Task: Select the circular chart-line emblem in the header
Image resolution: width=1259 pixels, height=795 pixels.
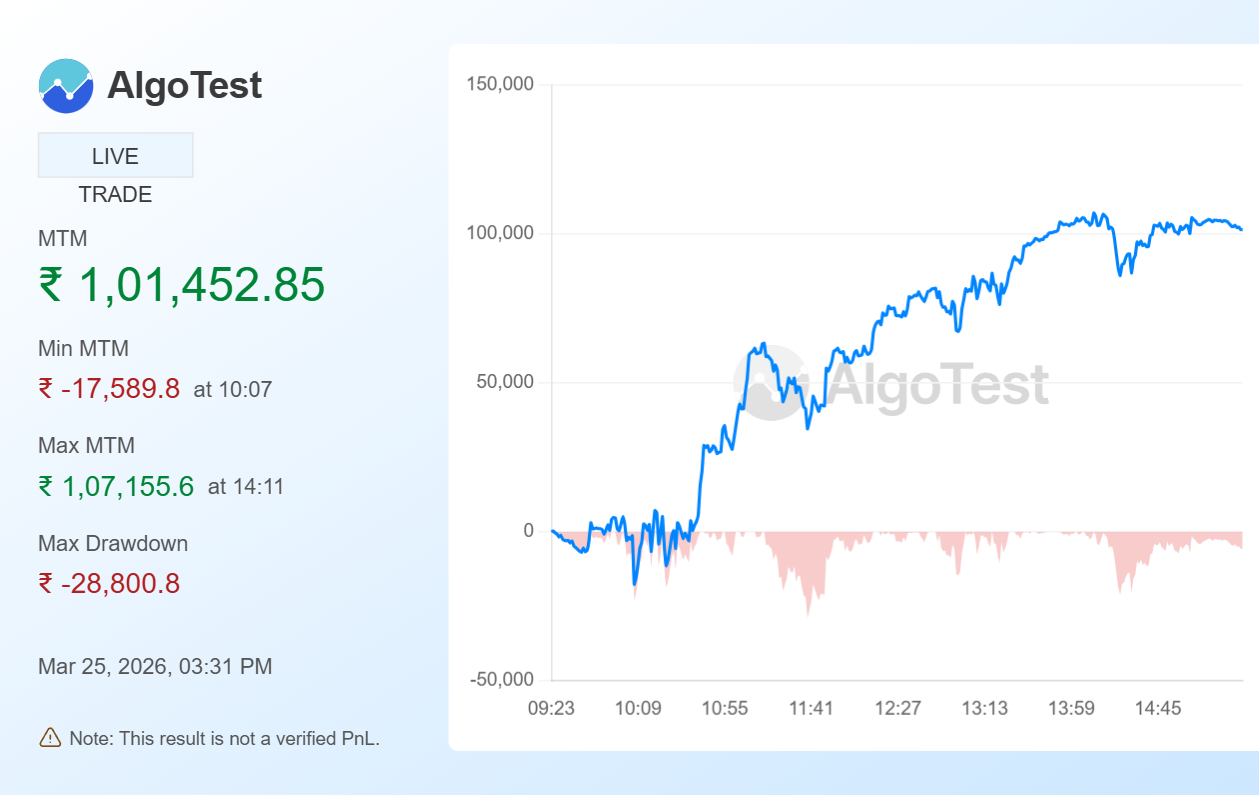Action: pyautogui.click(x=66, y=86)
